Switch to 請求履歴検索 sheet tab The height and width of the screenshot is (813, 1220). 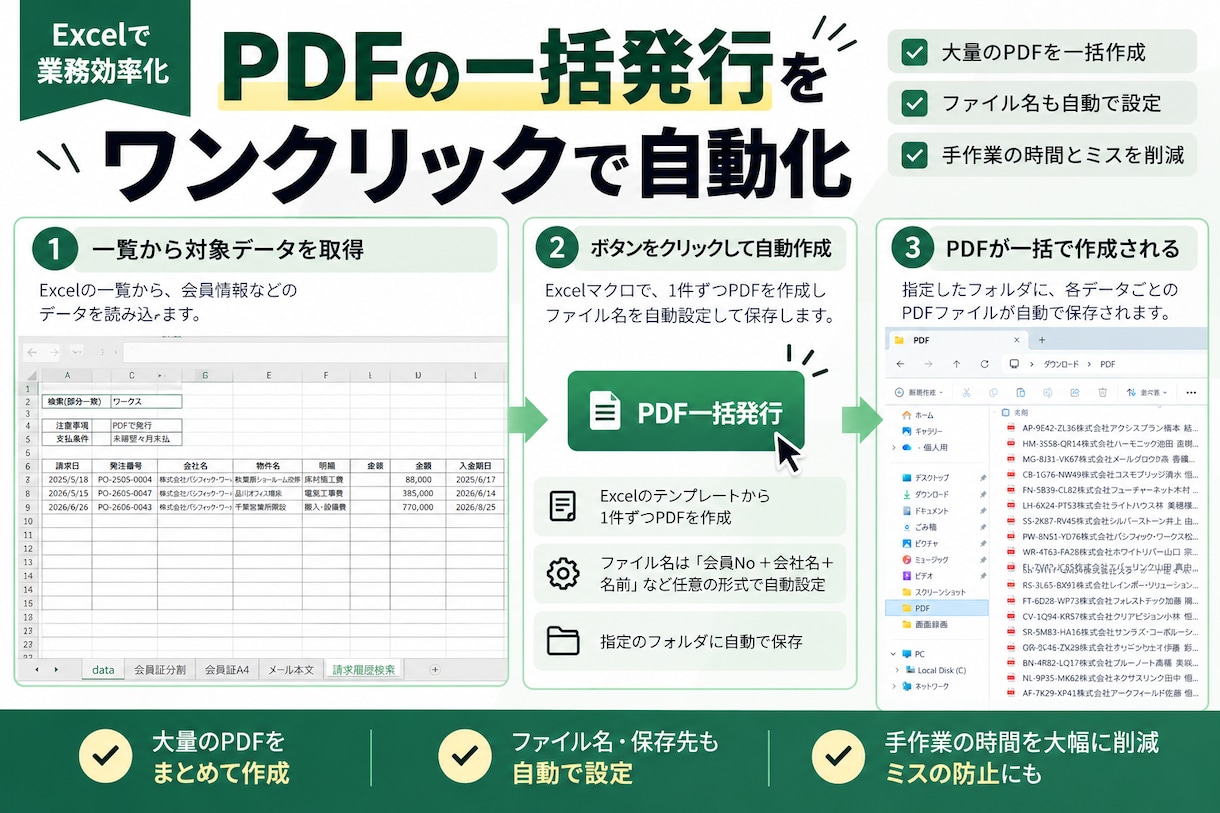point(364,670)
